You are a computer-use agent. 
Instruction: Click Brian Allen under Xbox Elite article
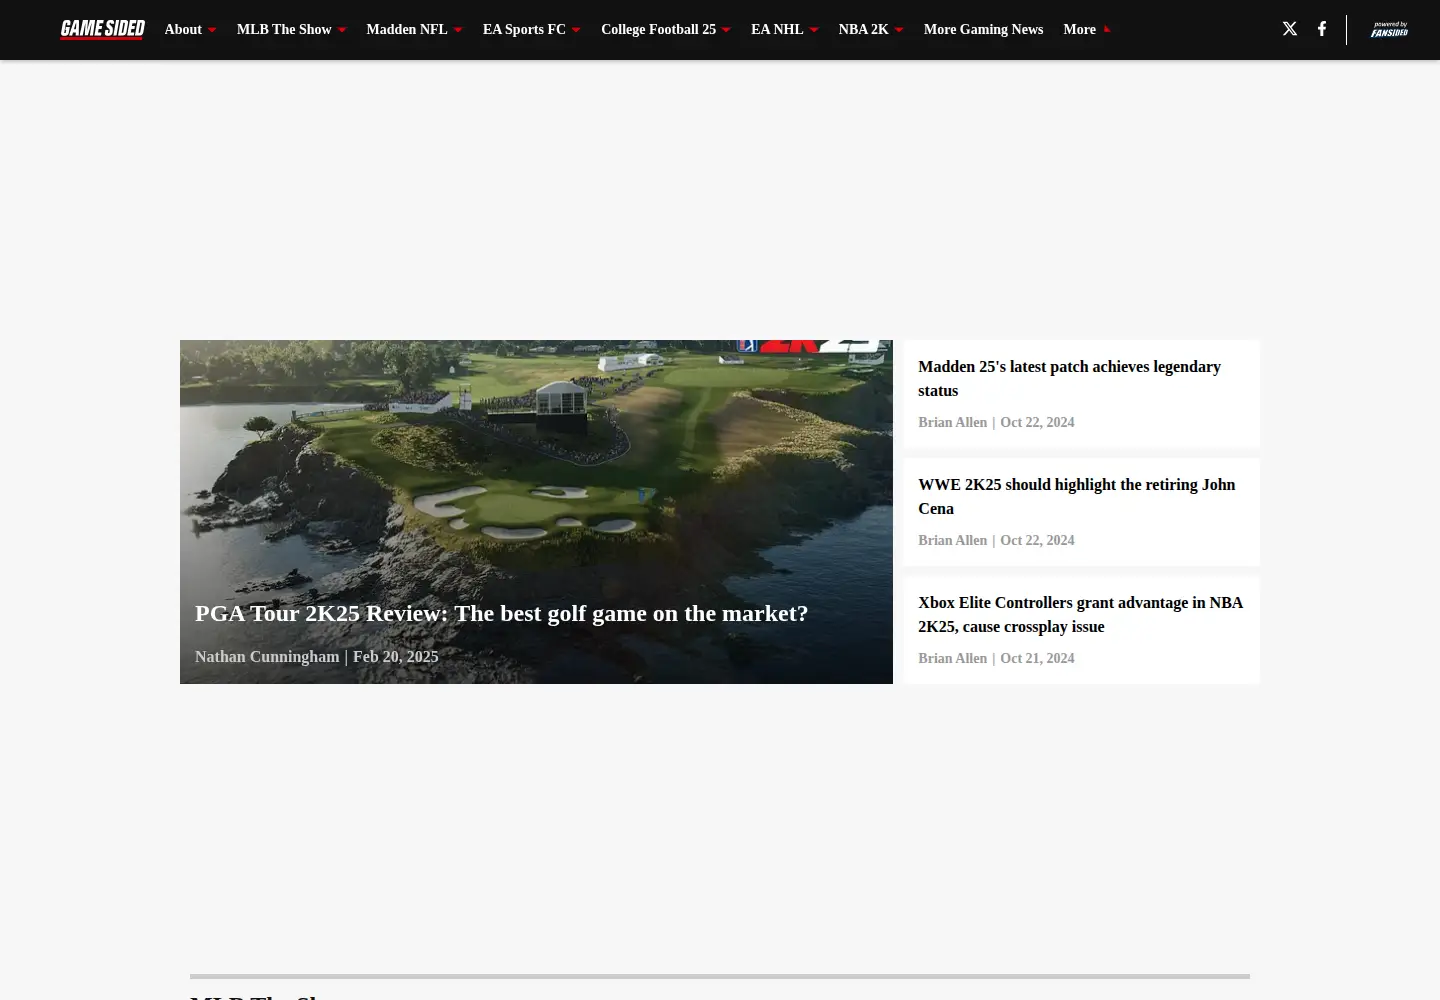[x=952, y=659]
